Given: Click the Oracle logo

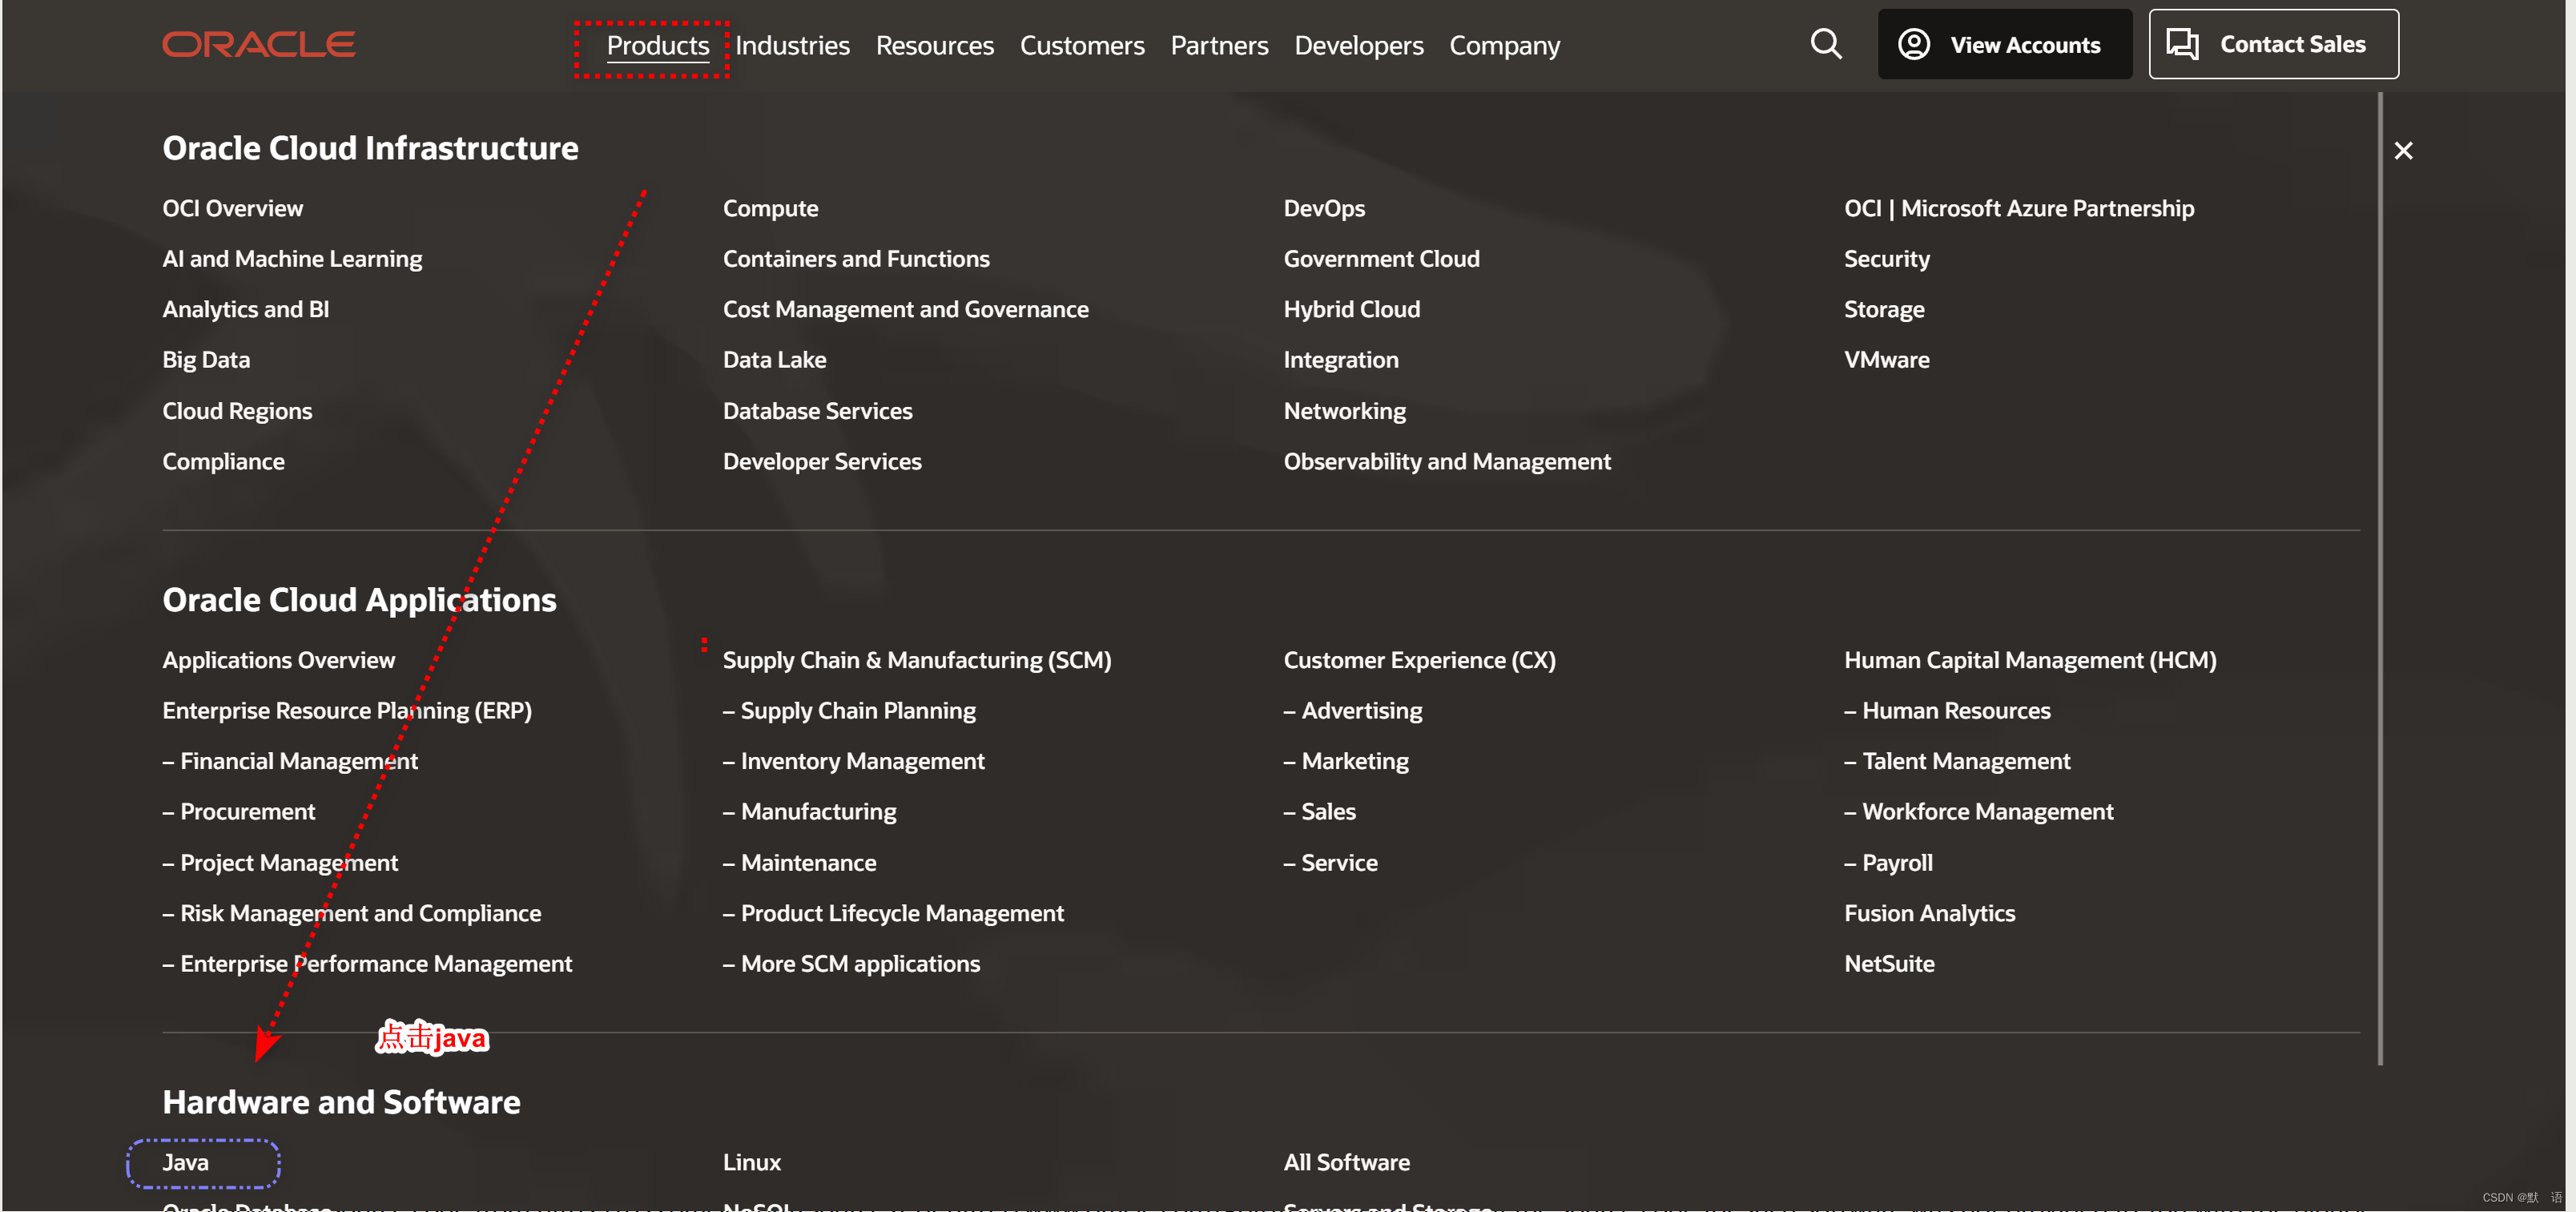Looking at the screenshot, I should 258,44.
